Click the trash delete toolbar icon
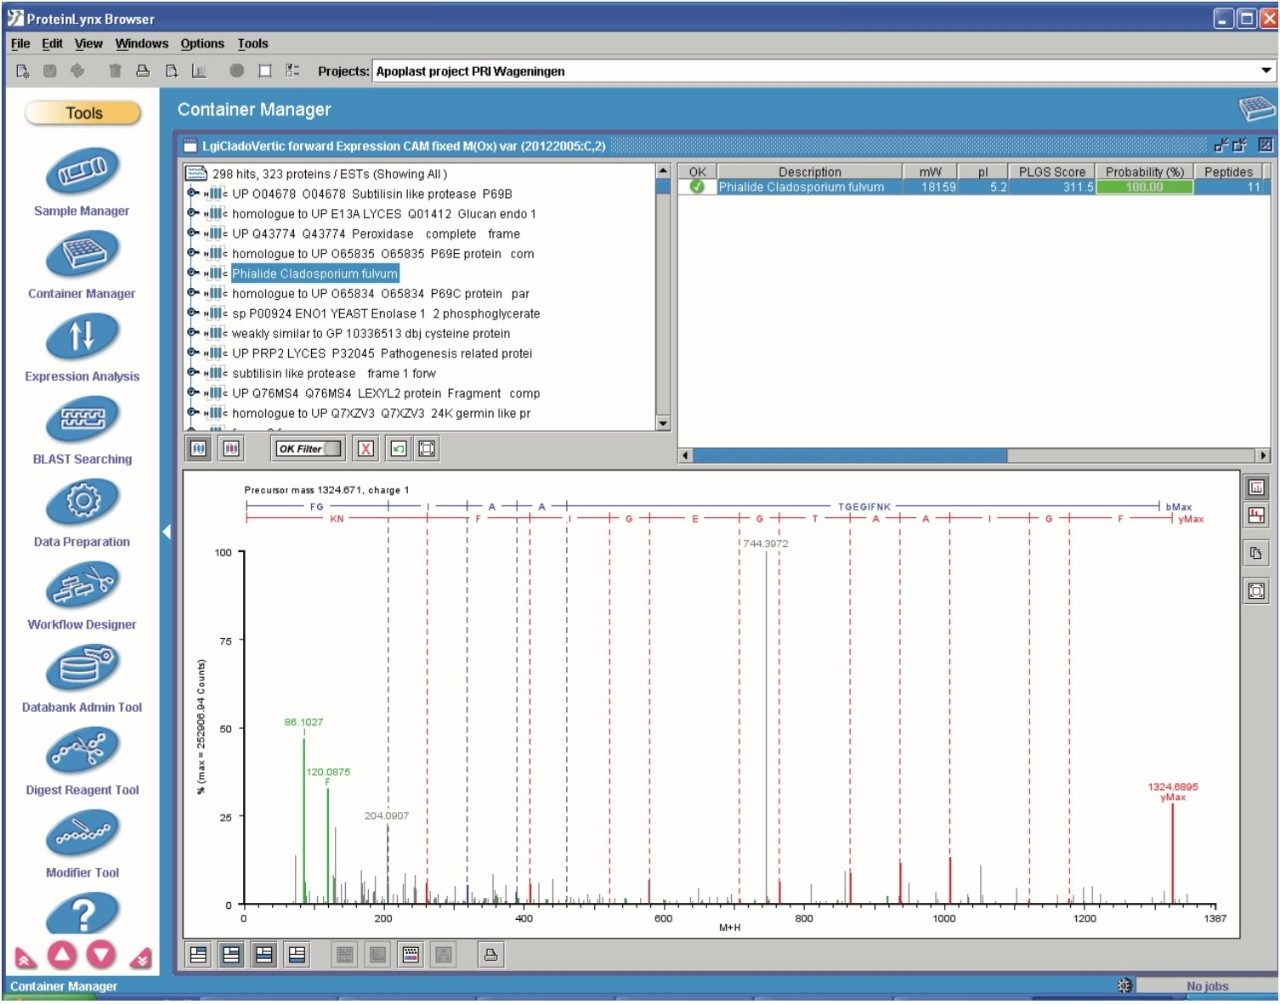Screen dimensions: 1280x1004 pyautogui.click(x=115, y=71)
